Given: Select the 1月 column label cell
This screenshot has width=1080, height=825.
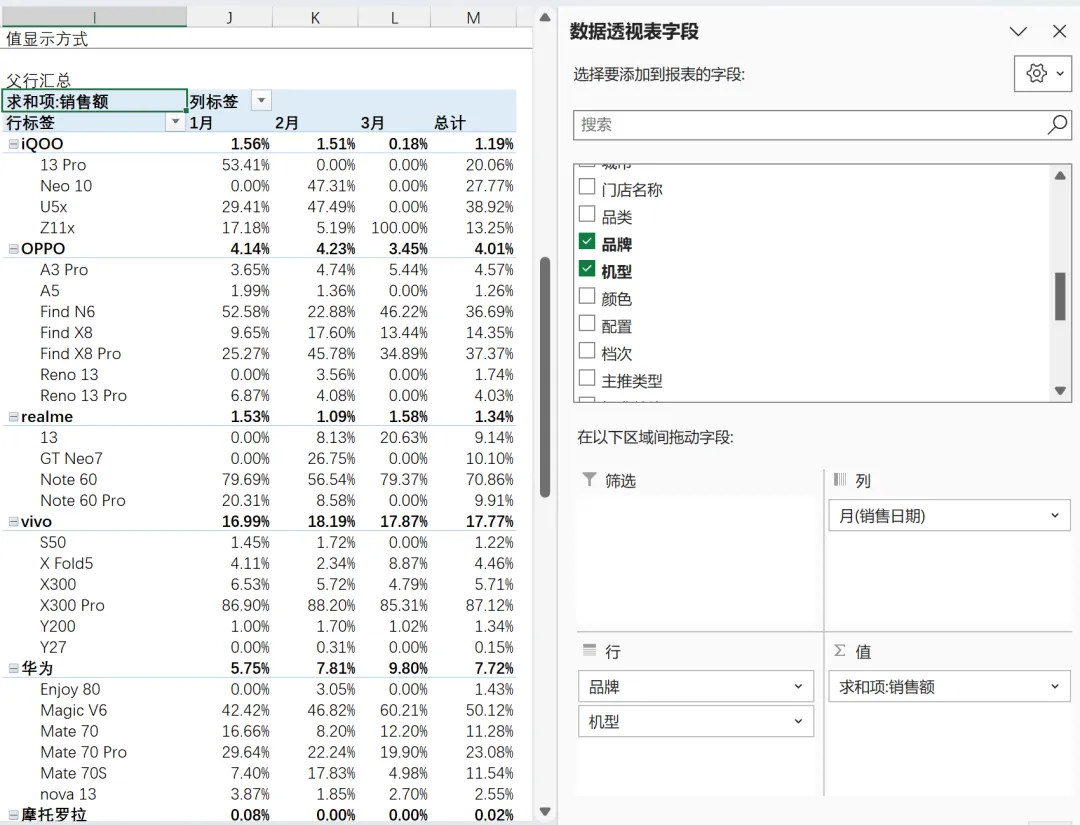Looking at the screenshot, I should [x=201, y=123].
